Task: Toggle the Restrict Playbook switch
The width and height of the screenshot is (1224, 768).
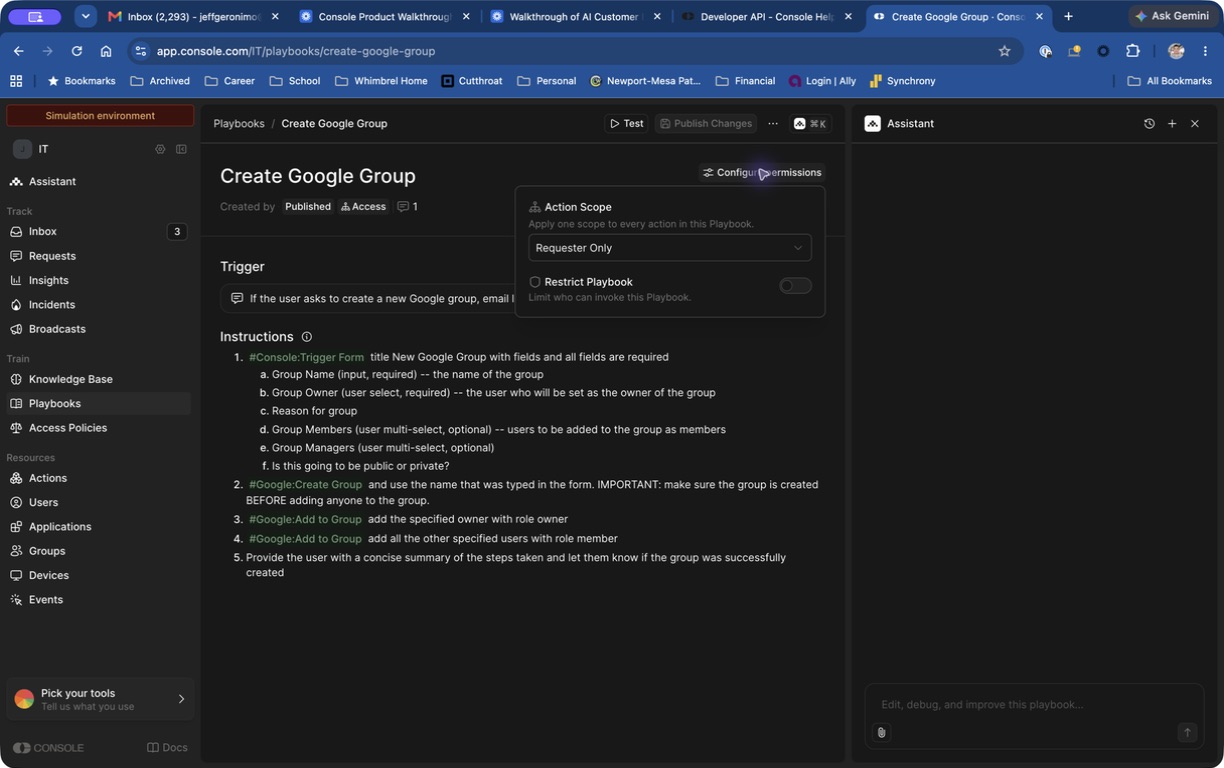Action: tap(795, 286)
